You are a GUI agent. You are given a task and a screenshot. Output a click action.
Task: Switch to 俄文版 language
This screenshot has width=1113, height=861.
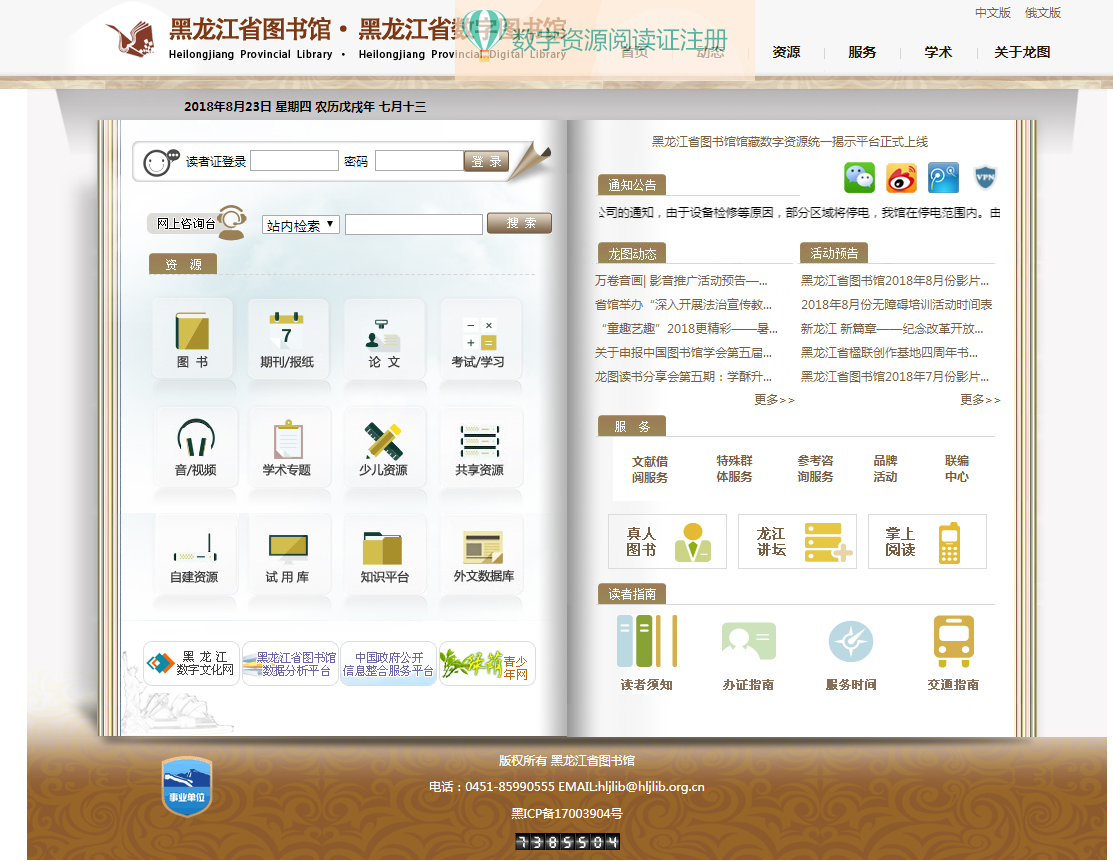pos(1043,13)
